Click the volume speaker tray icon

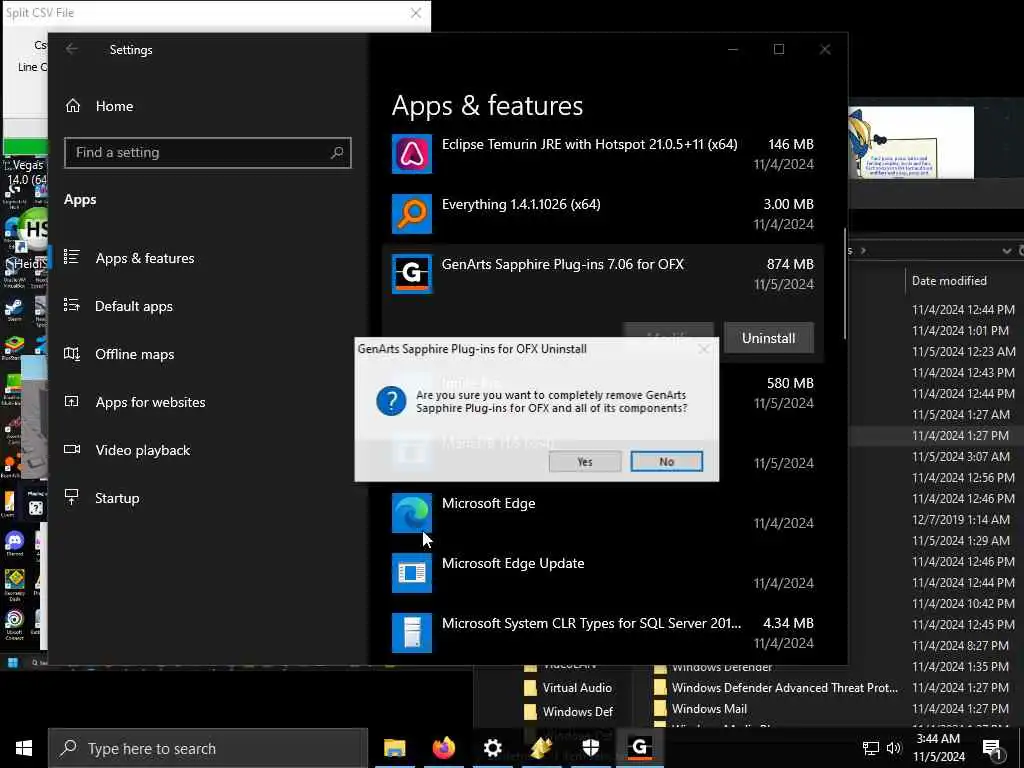(893, 748)
